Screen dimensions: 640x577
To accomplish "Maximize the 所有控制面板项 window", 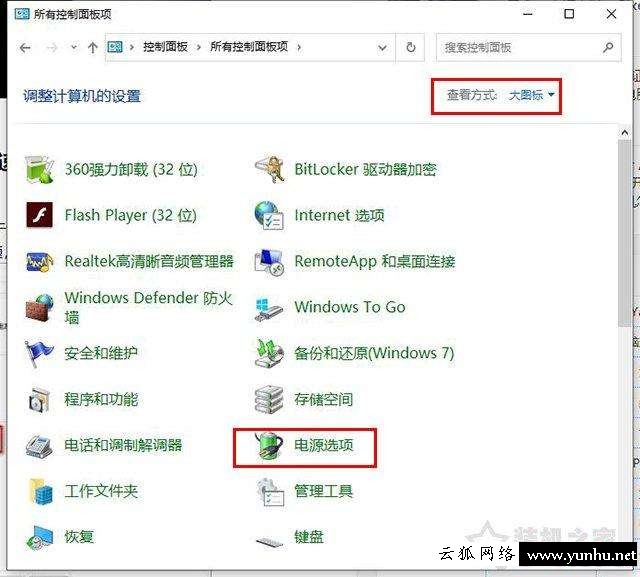I will tap(569, 14).
